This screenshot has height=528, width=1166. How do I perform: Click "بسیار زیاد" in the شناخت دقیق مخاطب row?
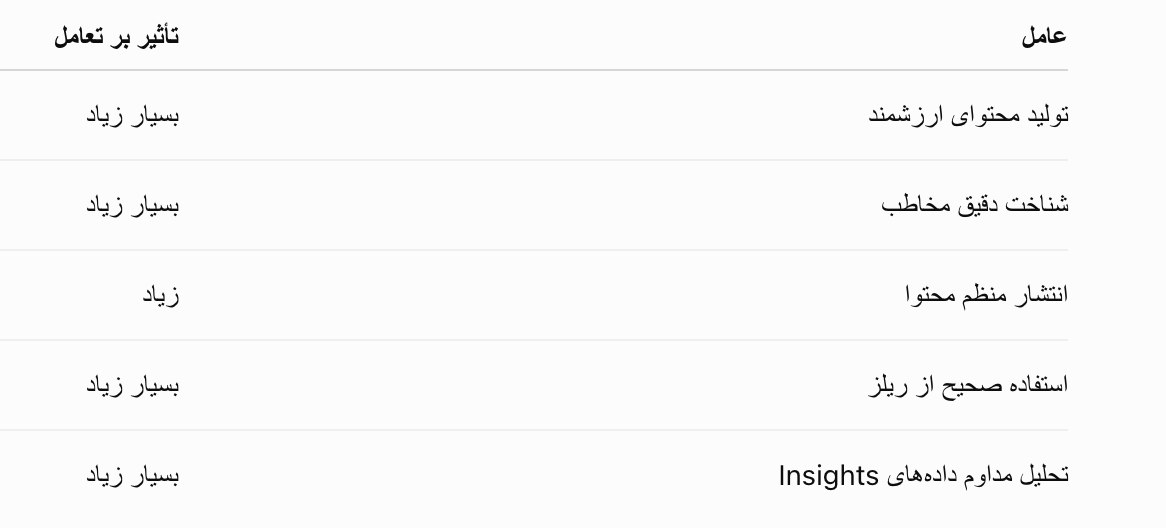coord(132,205)
